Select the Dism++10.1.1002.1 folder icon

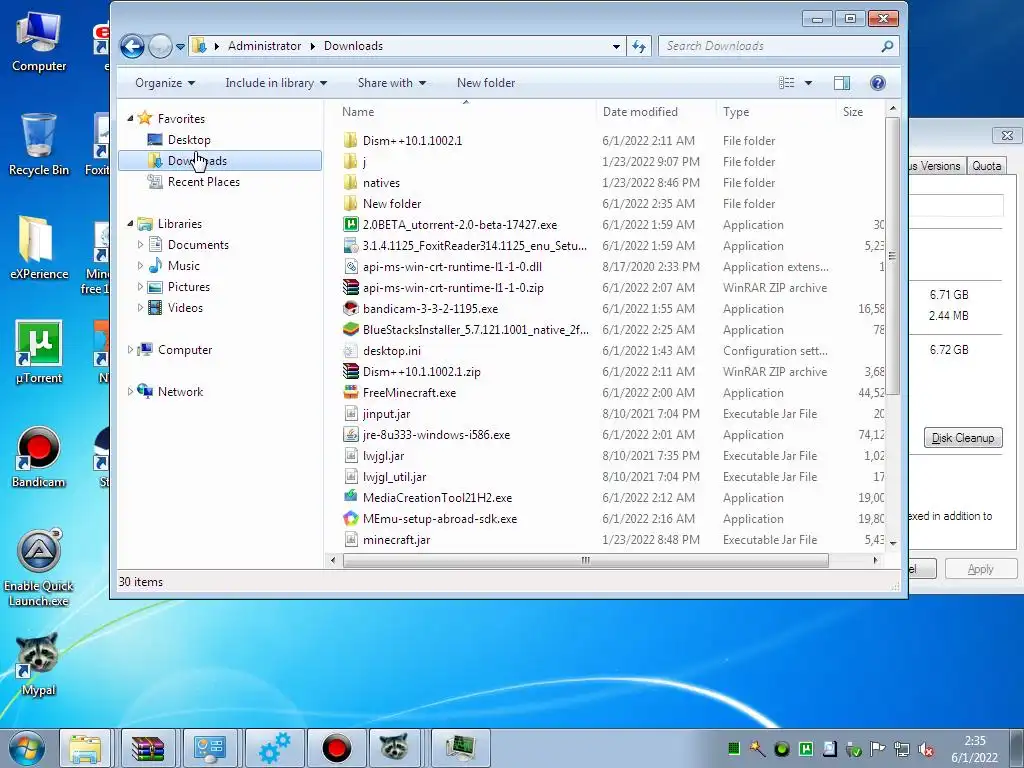[x=351, y=140]
